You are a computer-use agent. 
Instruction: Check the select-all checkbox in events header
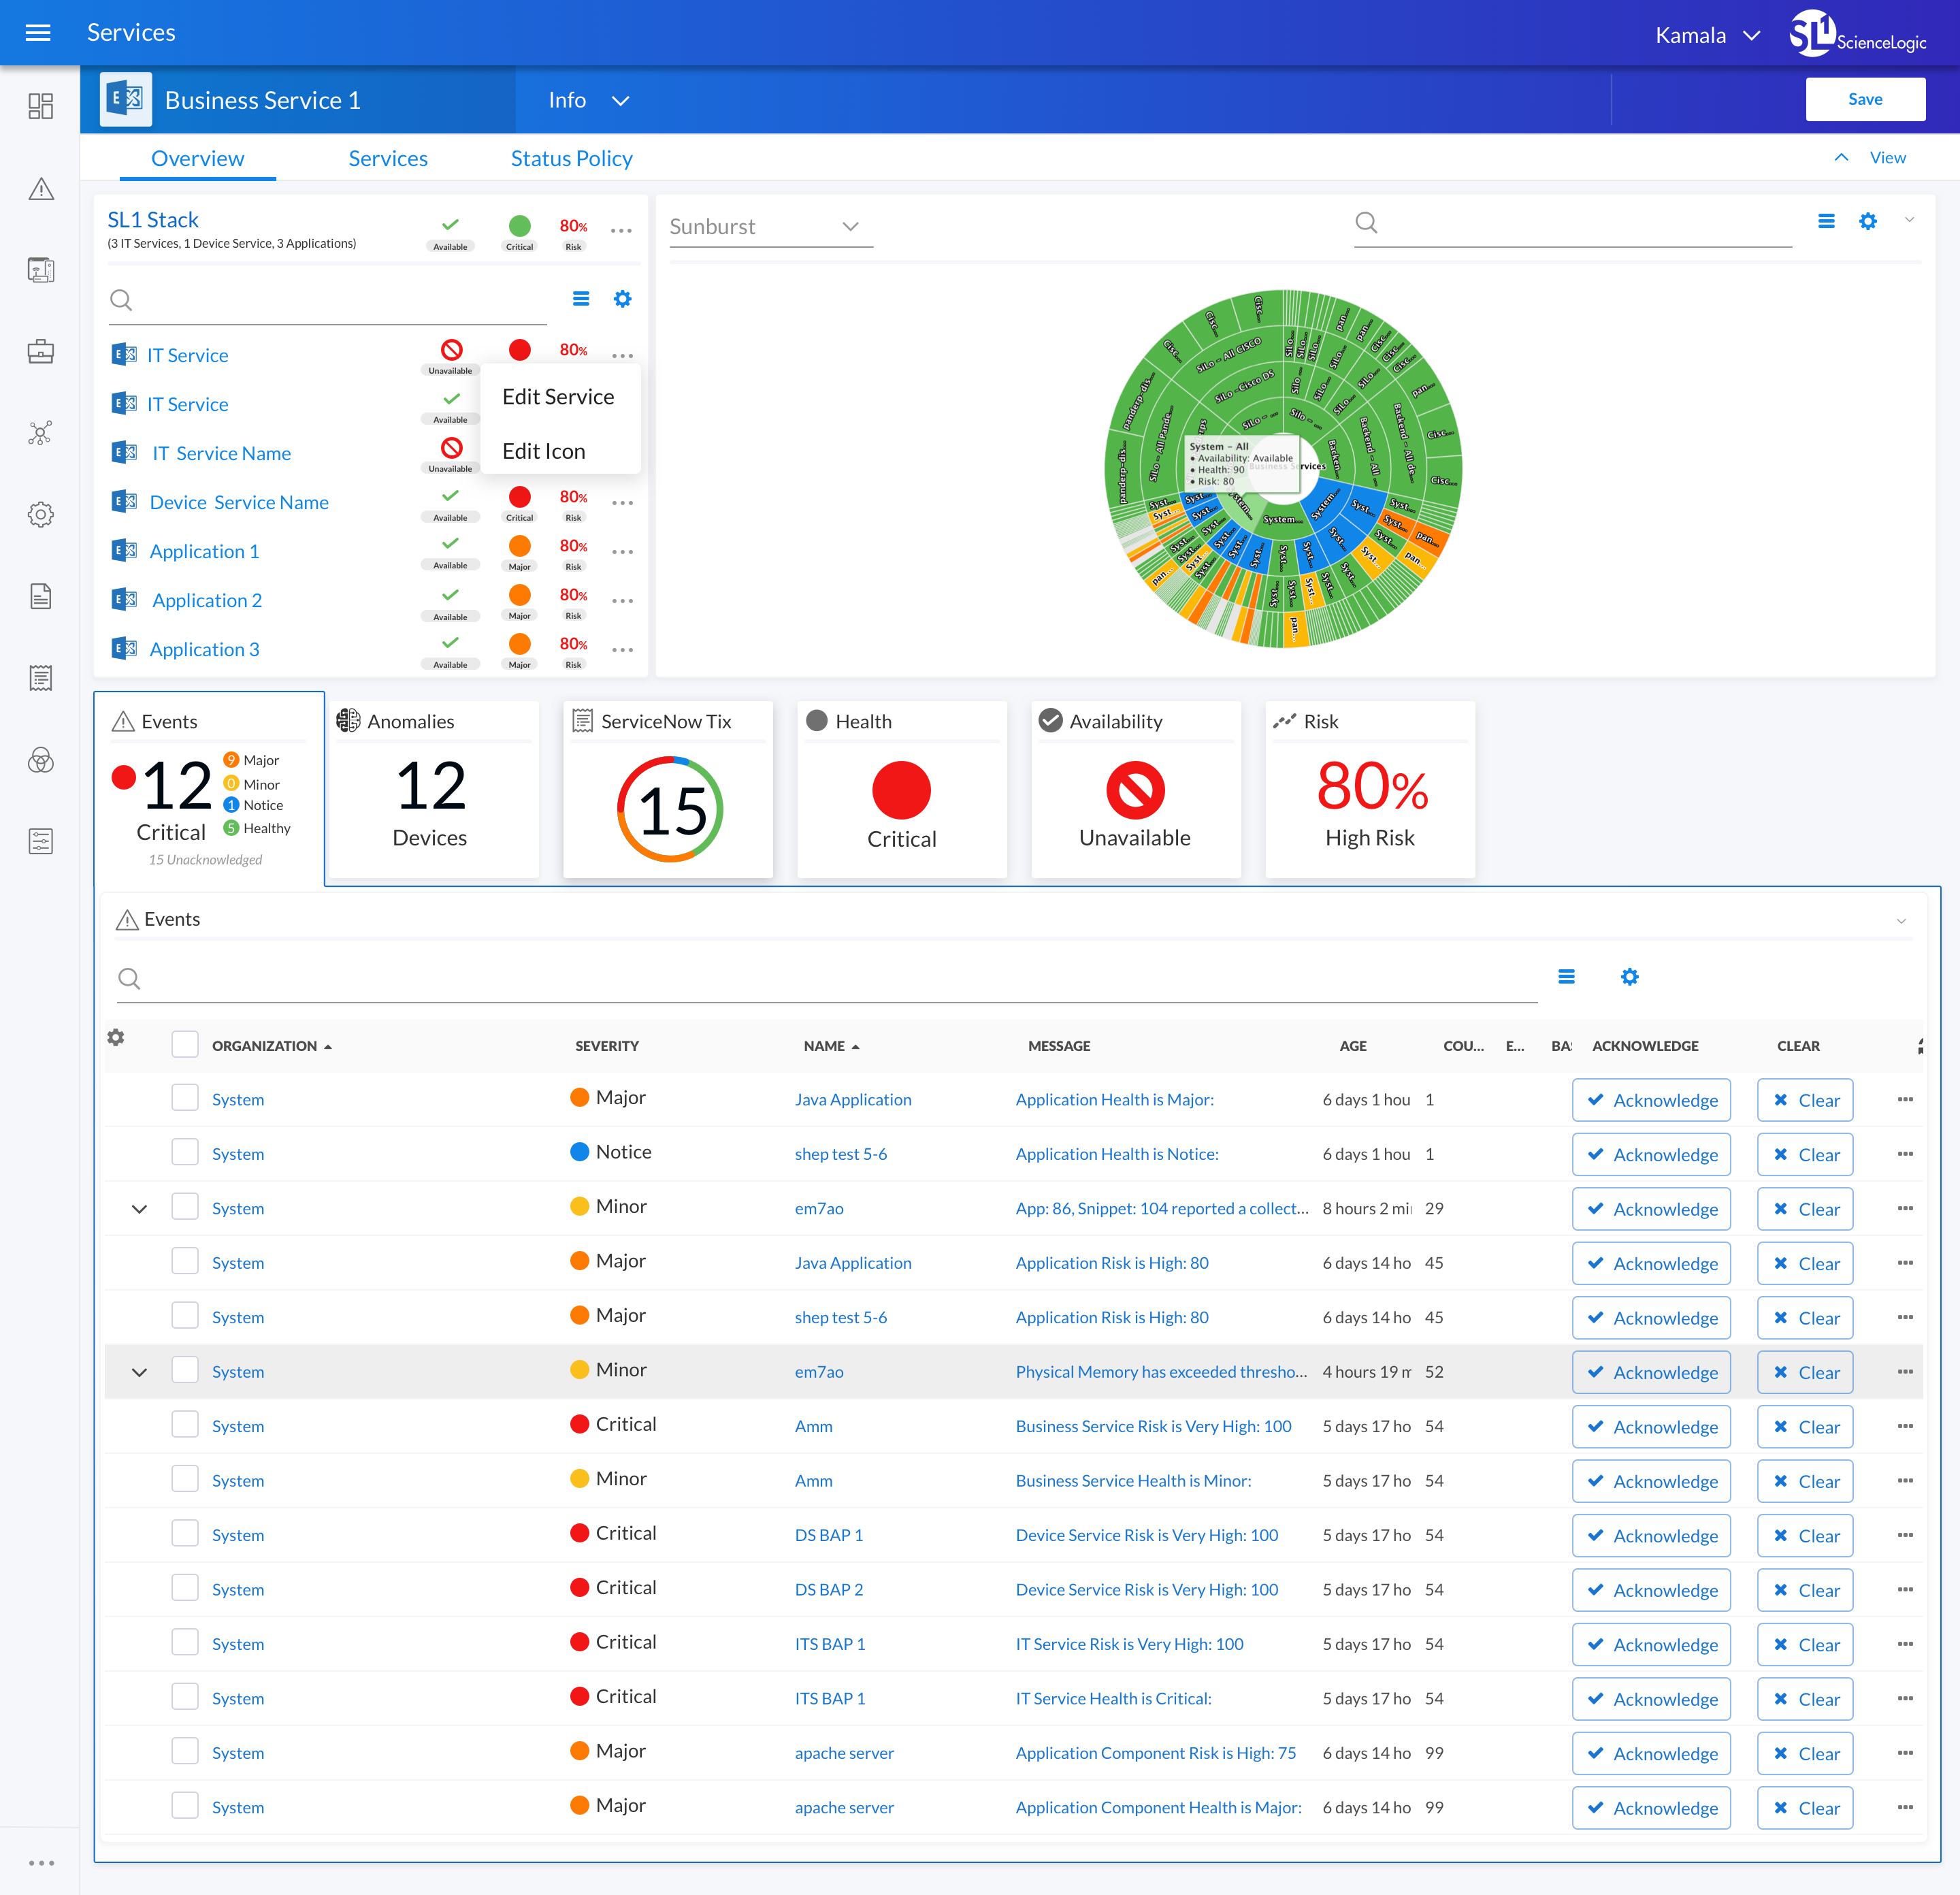[x=185, y=1044]
